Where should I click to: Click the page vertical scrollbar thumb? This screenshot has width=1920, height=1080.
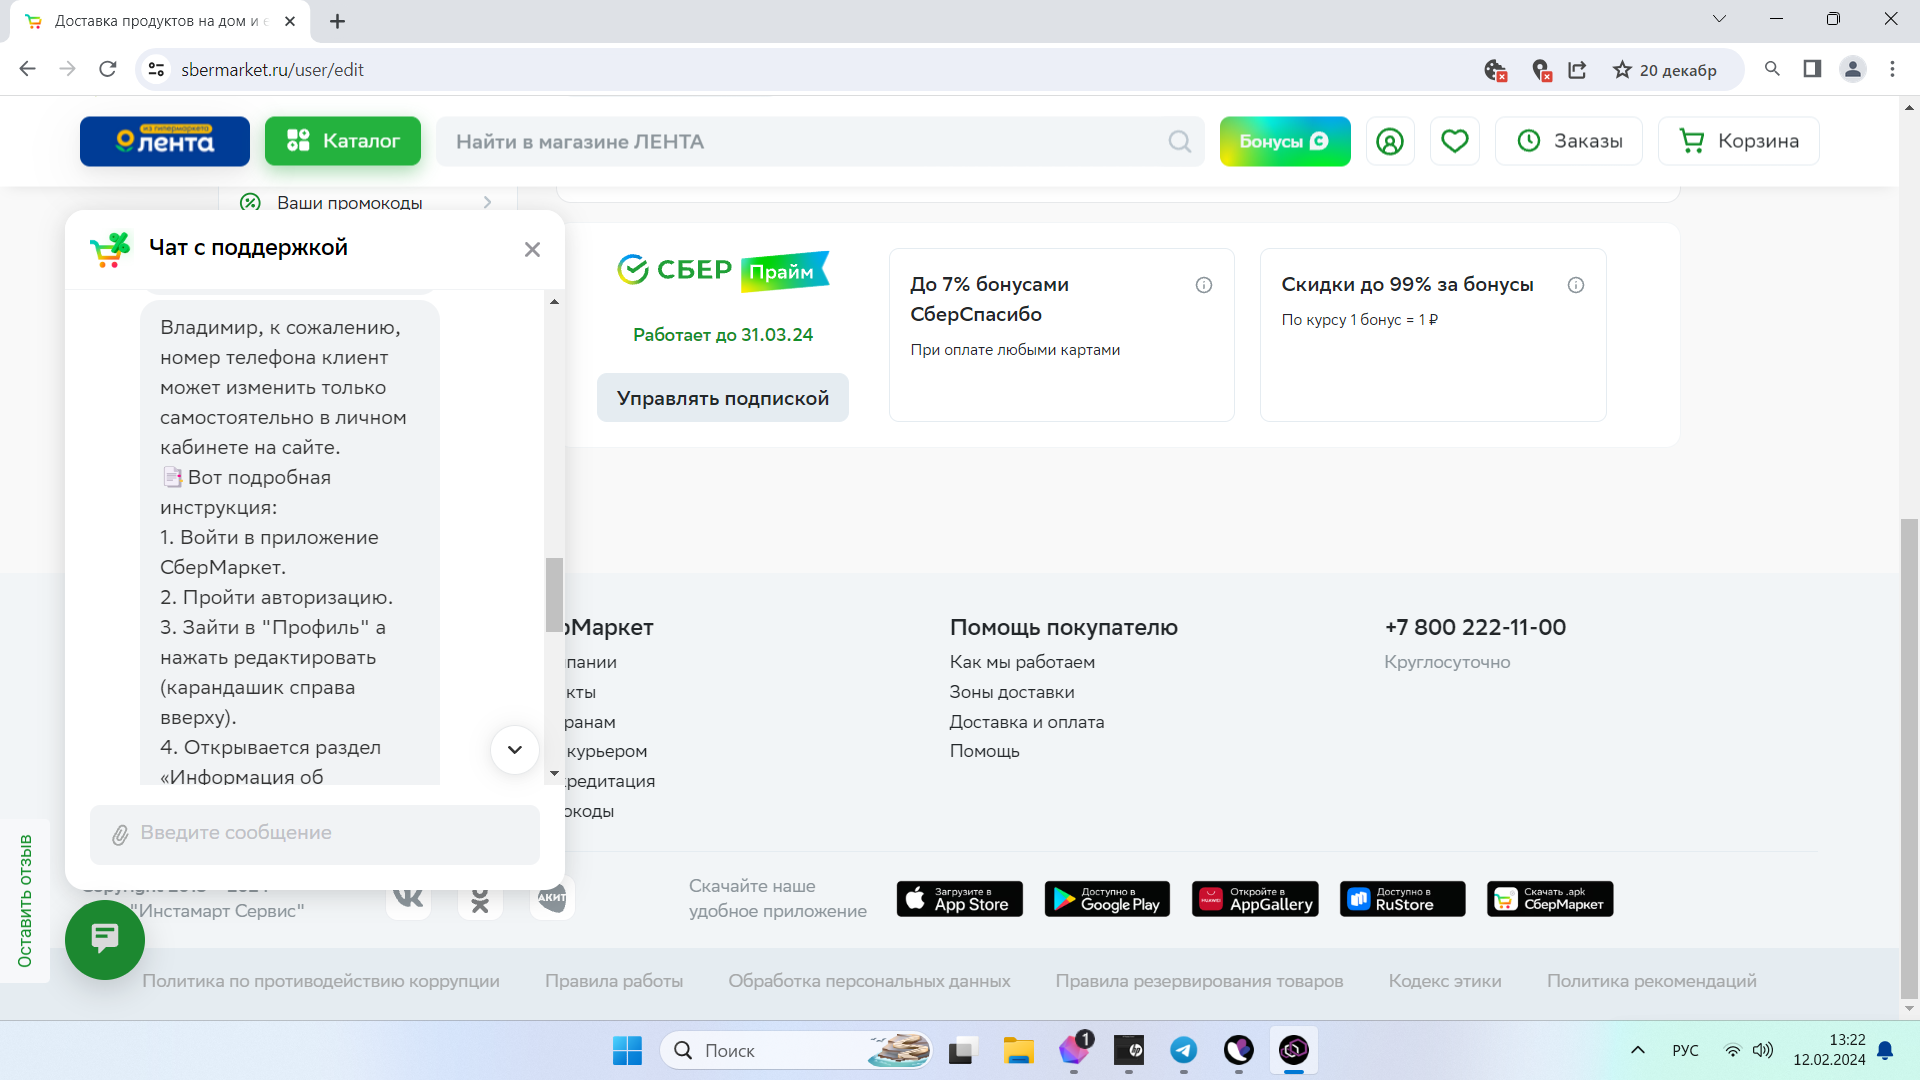(x=1909, y=758)
